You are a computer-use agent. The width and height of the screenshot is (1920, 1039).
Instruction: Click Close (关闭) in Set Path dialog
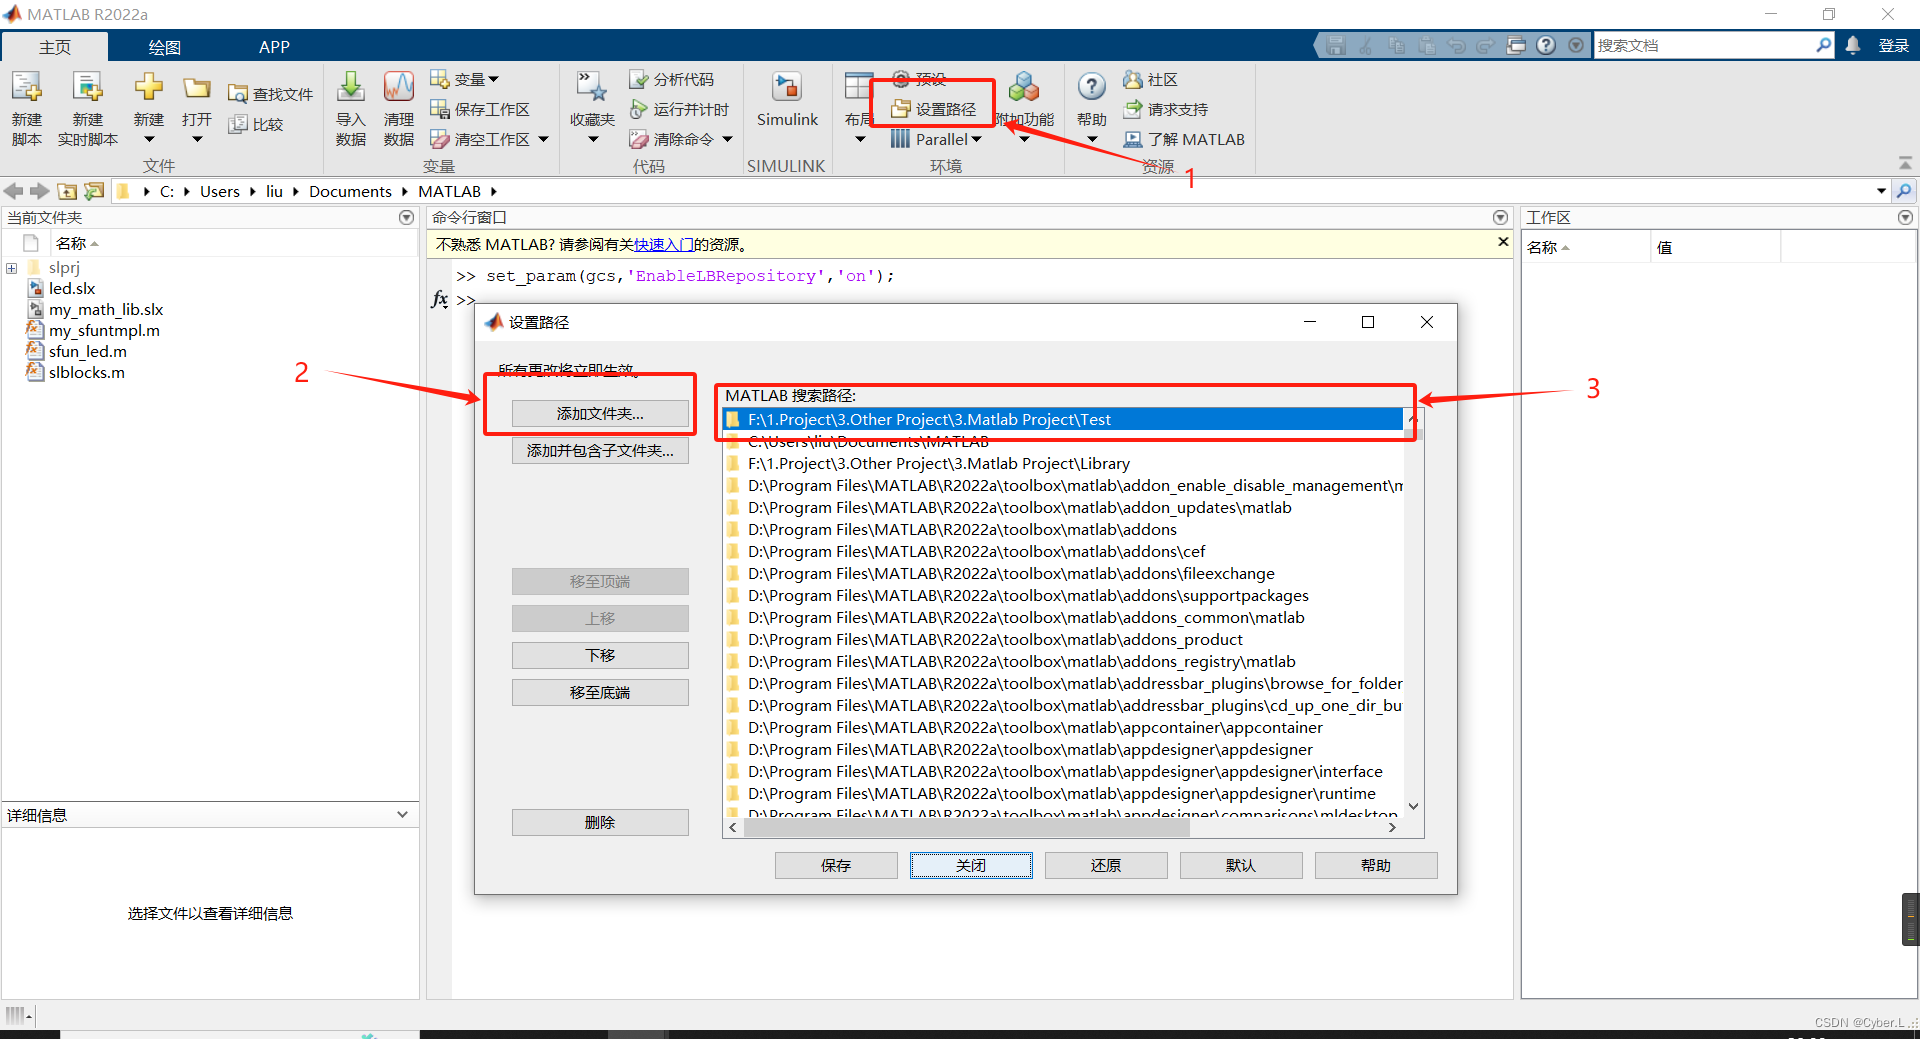point(971,865)
